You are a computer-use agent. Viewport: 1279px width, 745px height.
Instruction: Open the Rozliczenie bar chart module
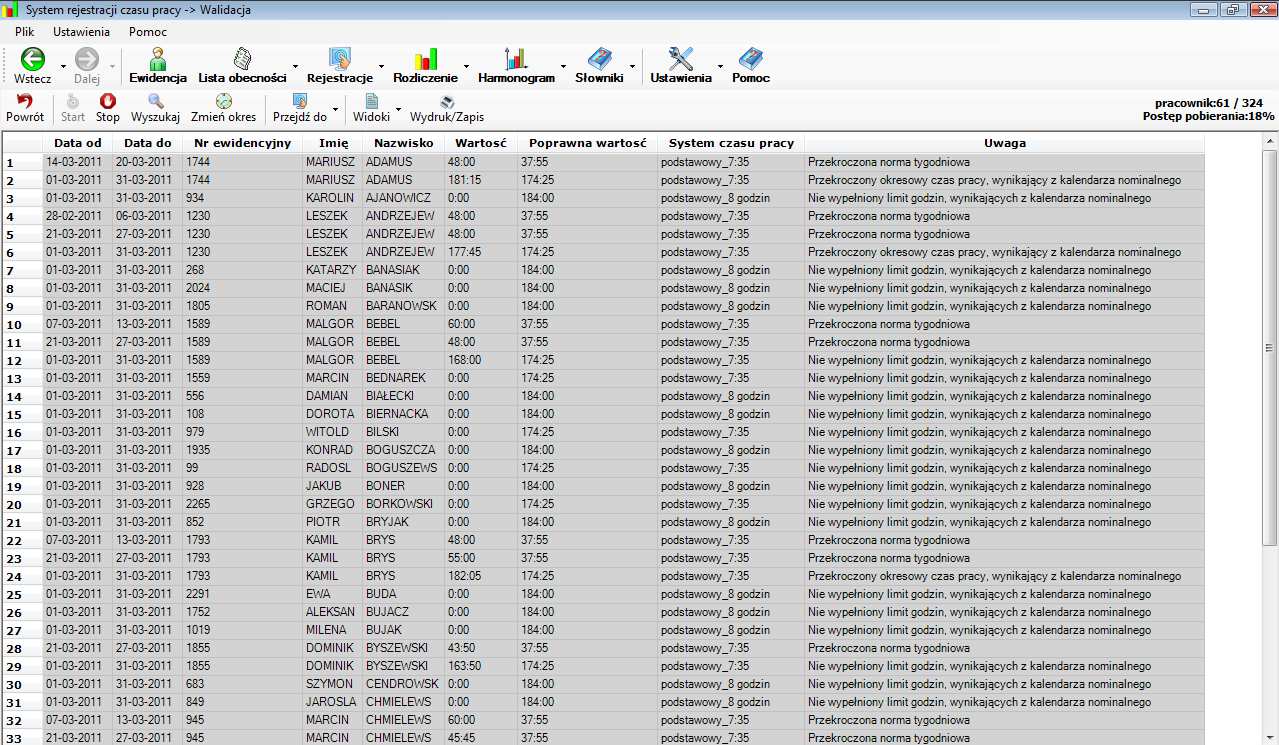(426, 65)
